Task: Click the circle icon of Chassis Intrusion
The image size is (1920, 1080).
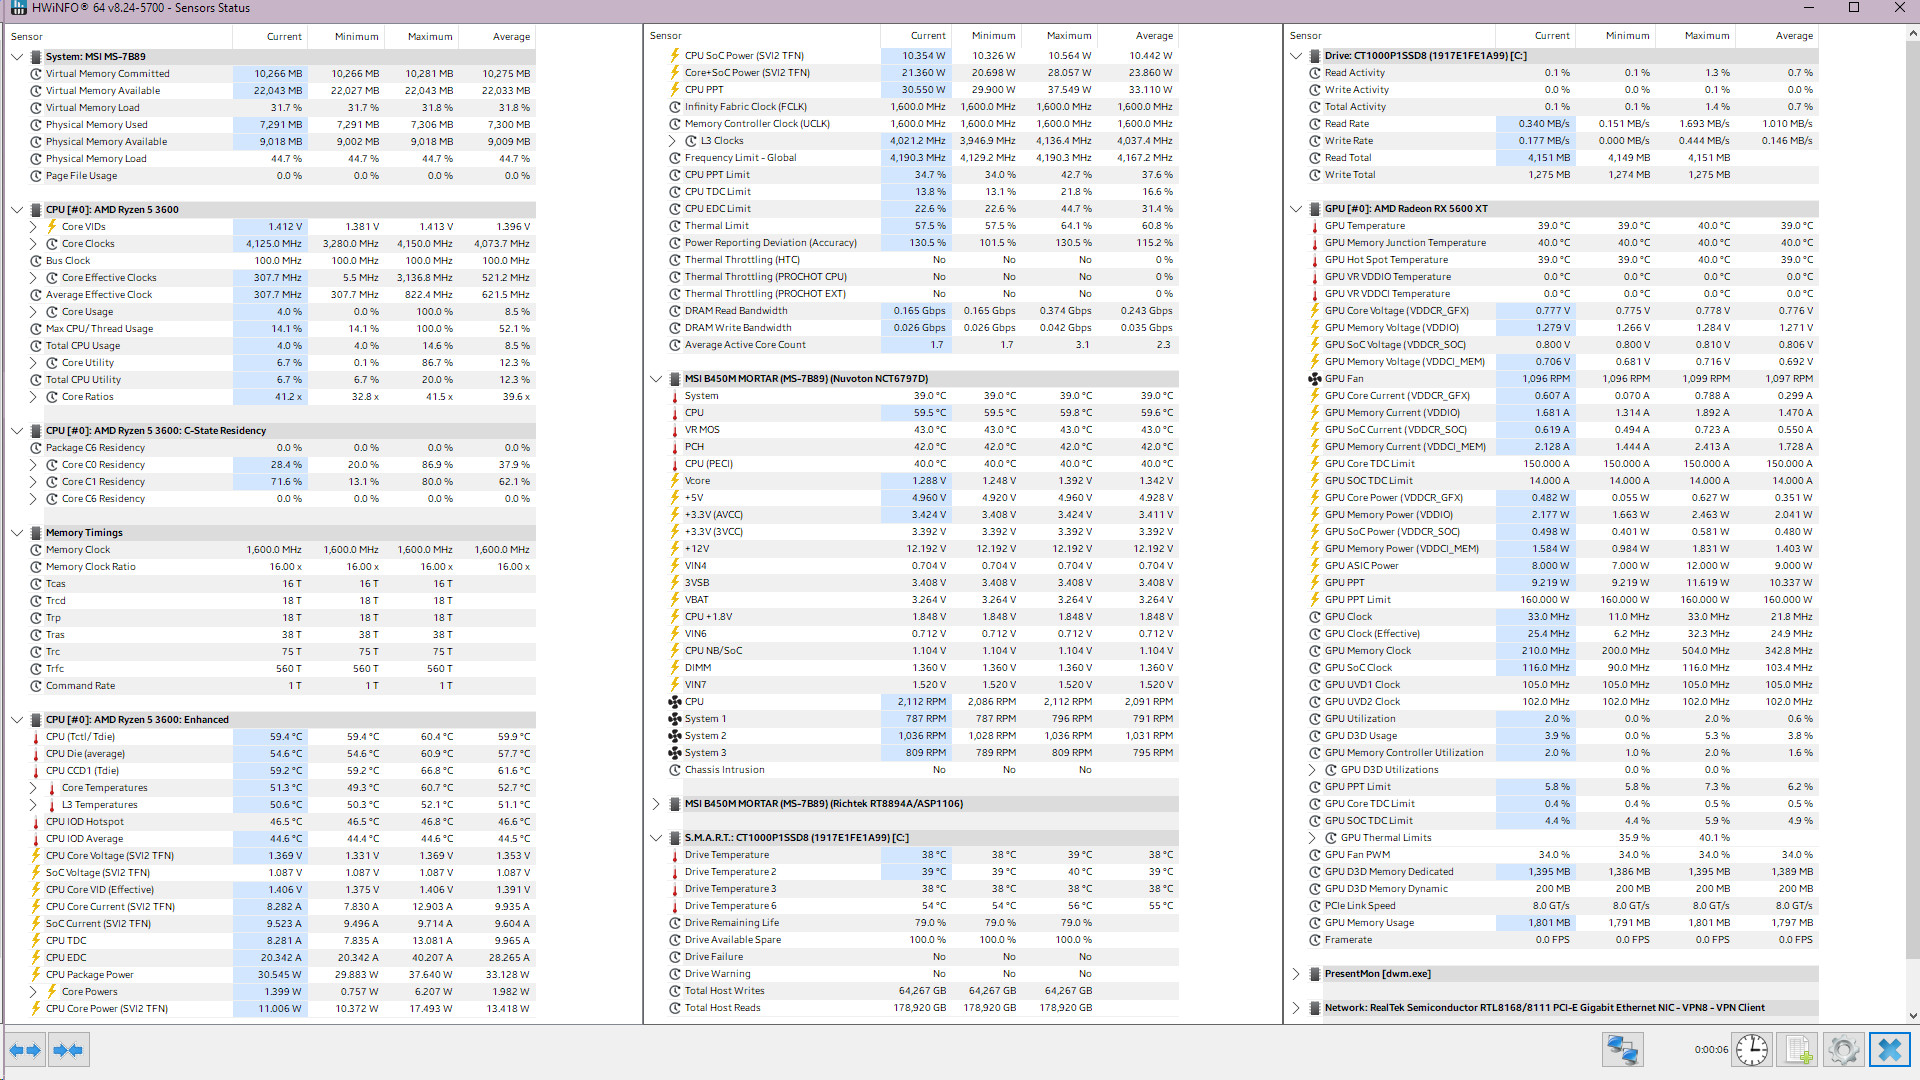Action: point(675,770)
